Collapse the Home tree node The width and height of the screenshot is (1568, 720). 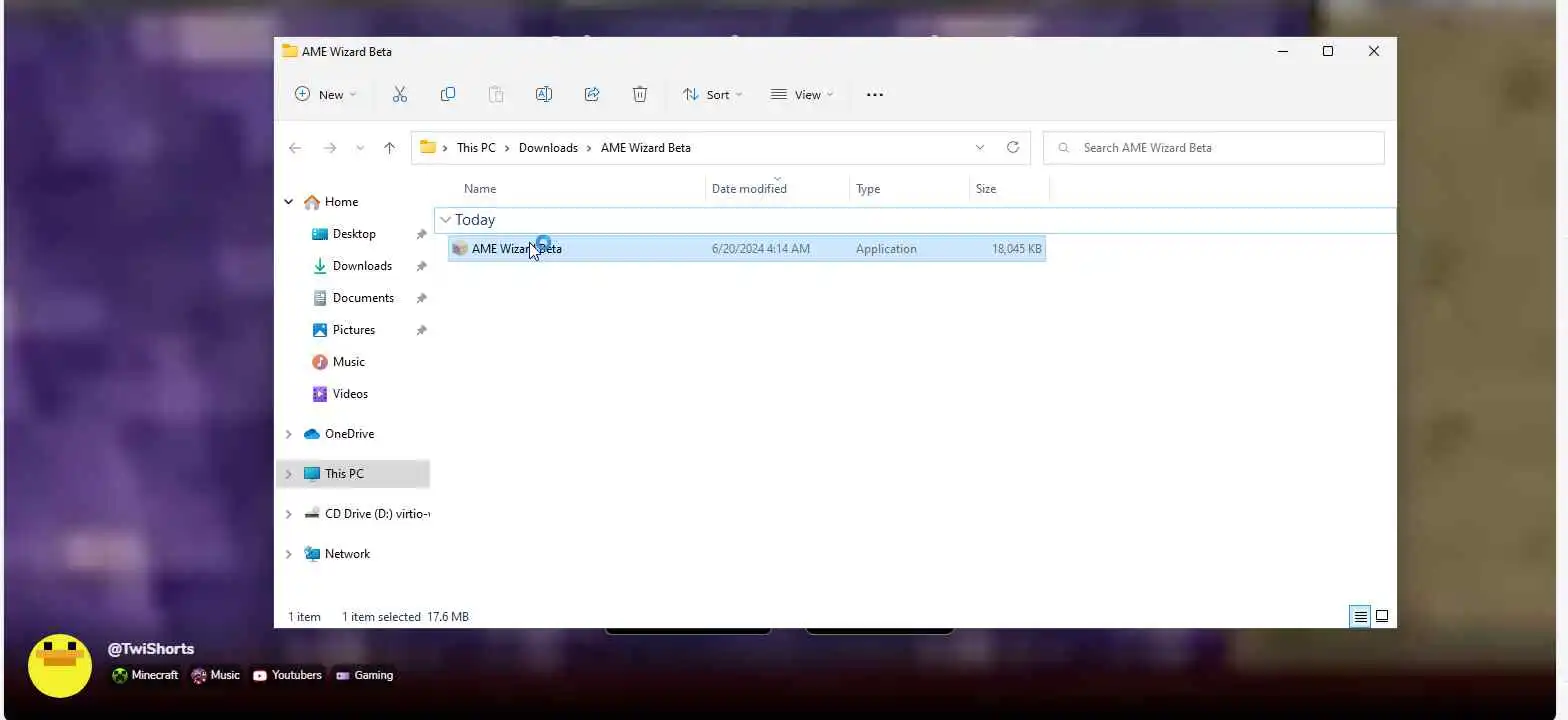click(289, 202)
